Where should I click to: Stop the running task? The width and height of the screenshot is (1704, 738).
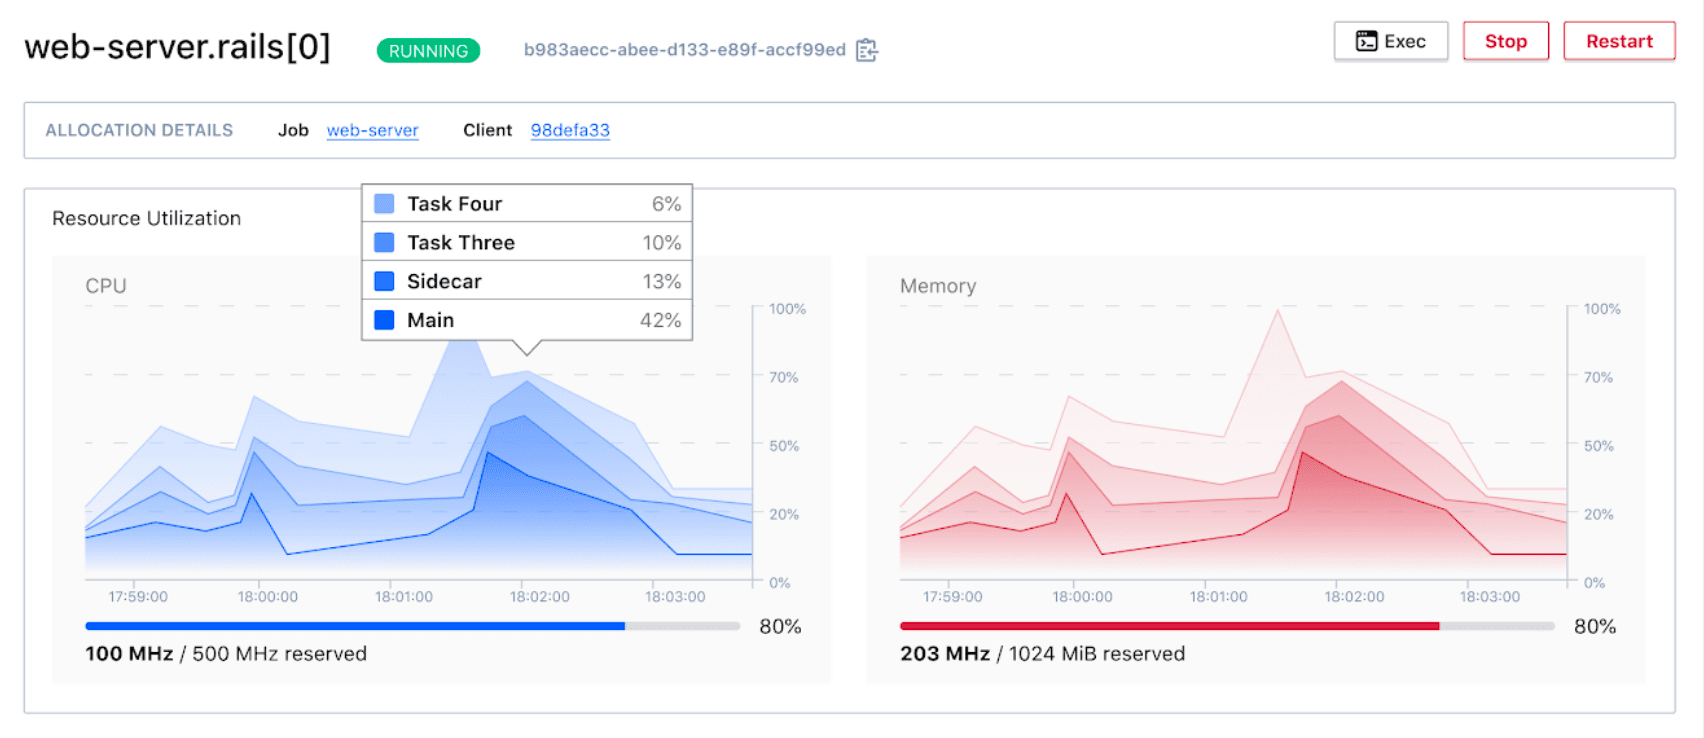[x=1505, y=41]
